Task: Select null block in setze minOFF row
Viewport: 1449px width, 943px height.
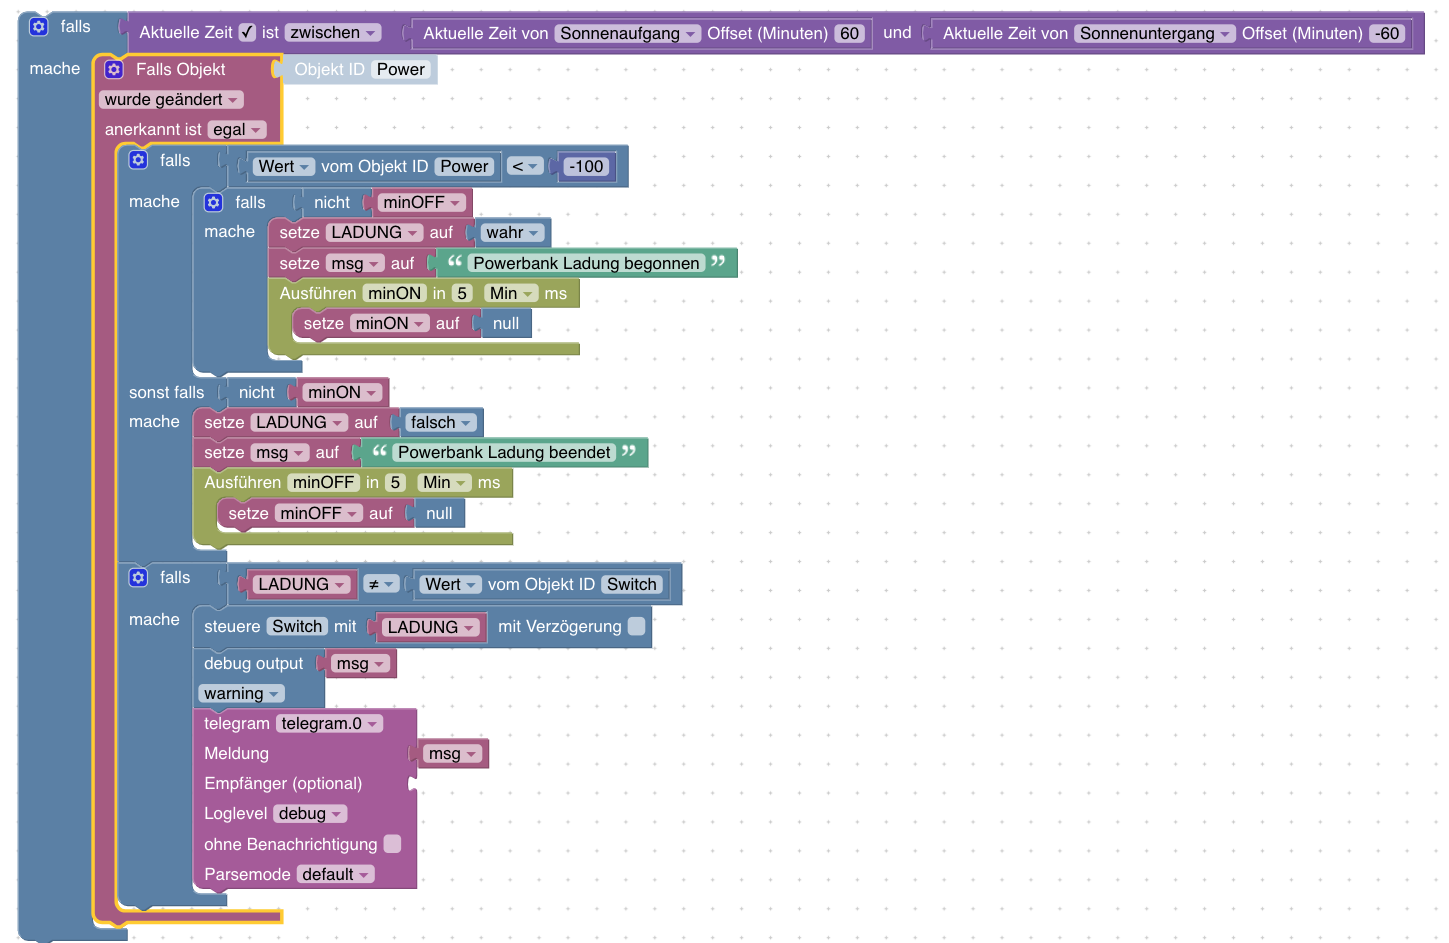Action: 439,513
